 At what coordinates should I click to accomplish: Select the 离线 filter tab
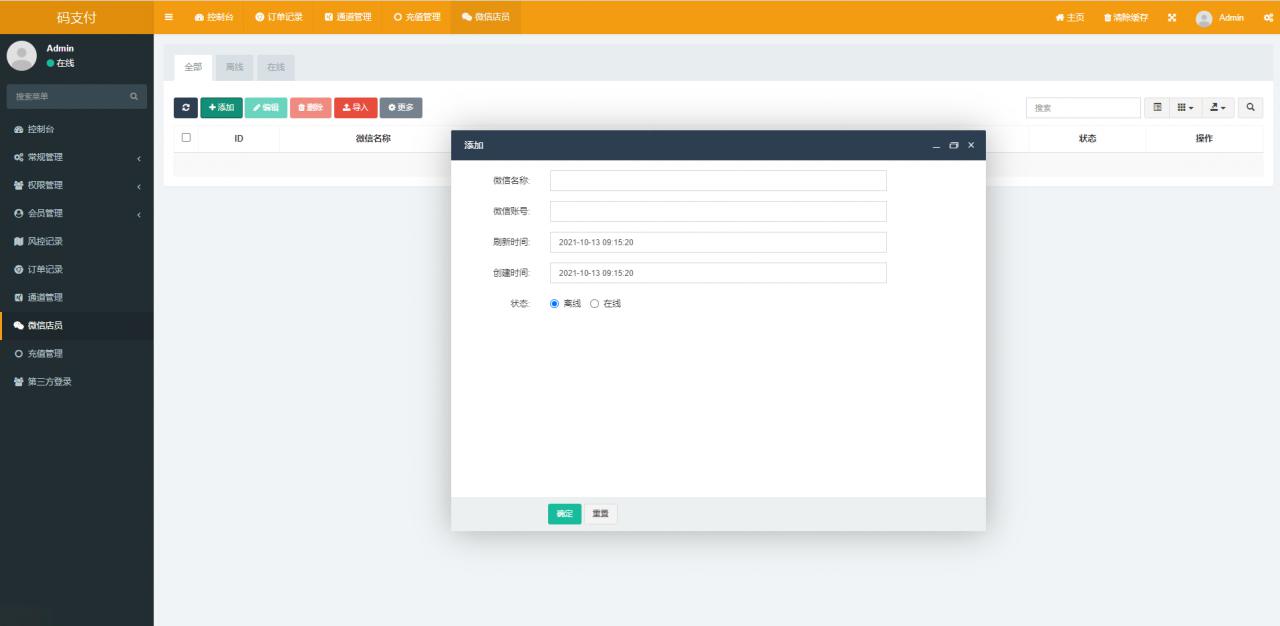pyautogui.click(x=234, y=67)
